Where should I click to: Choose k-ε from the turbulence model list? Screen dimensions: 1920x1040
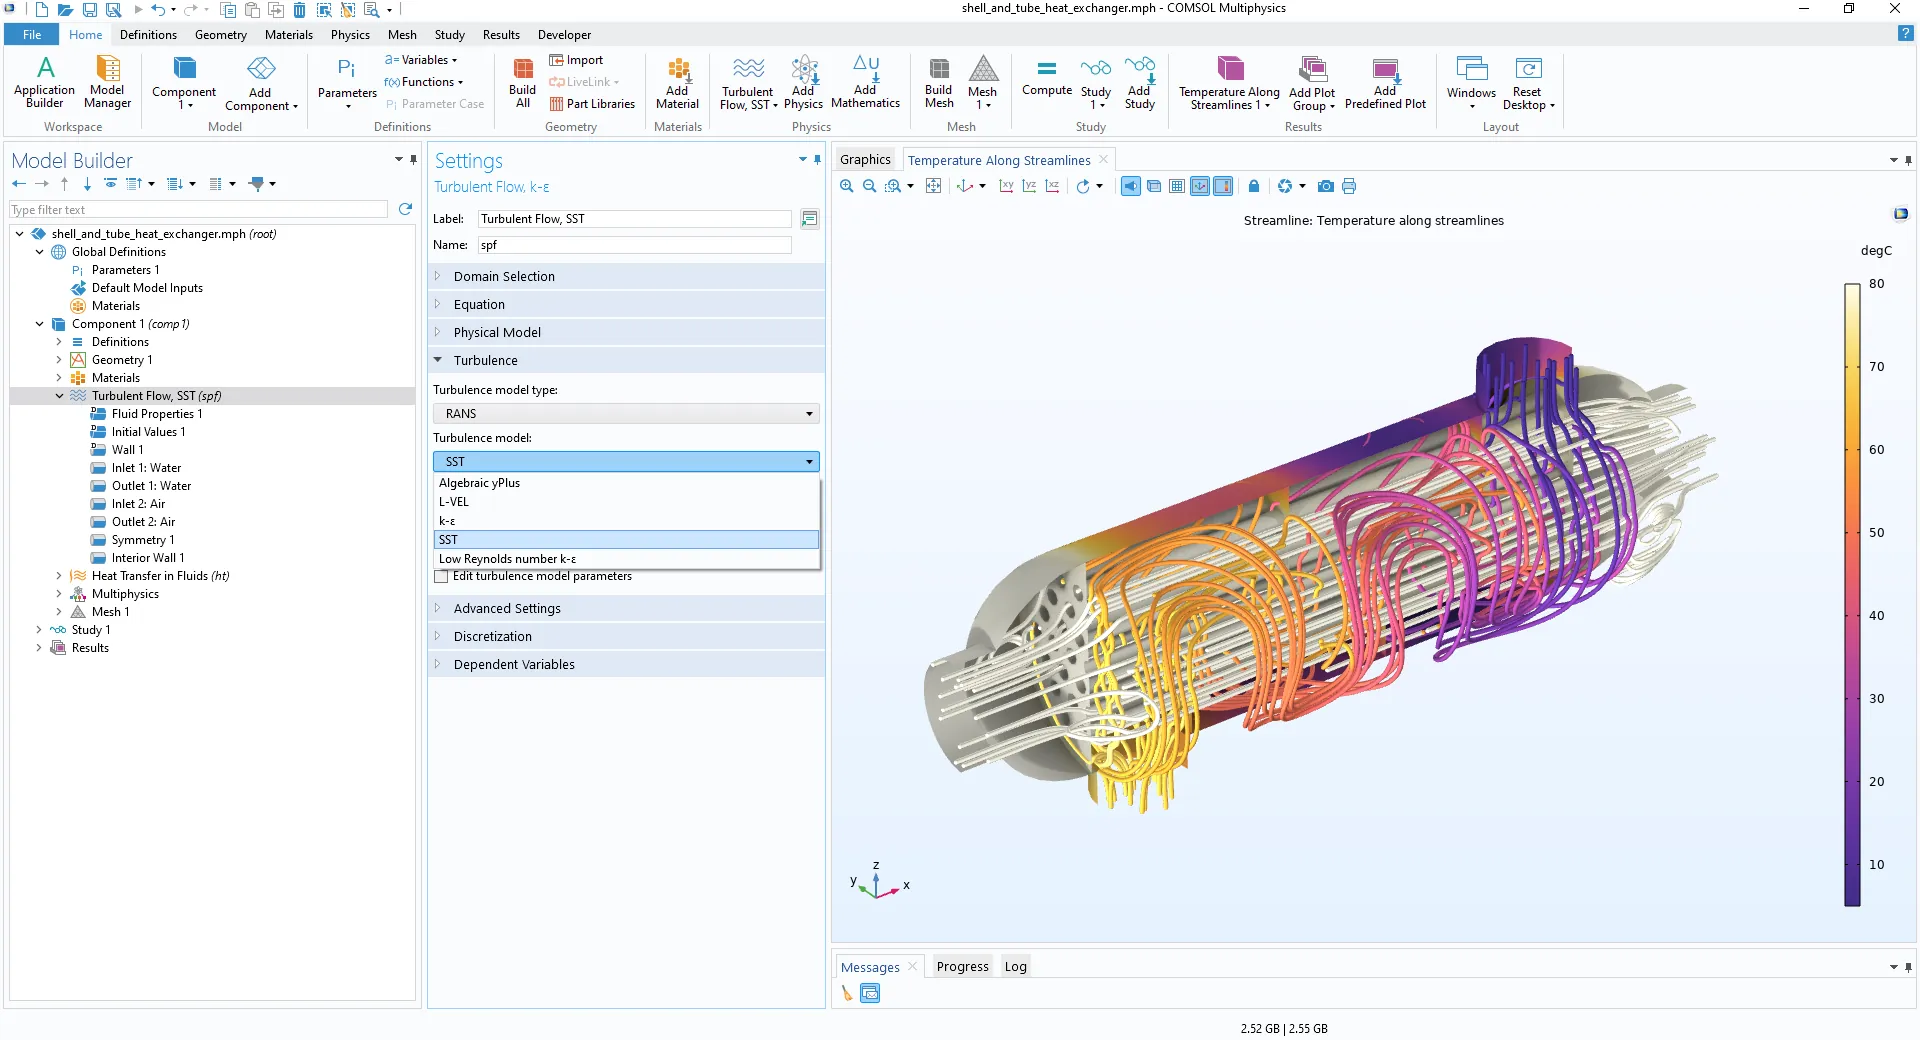(x=447, y=521)
